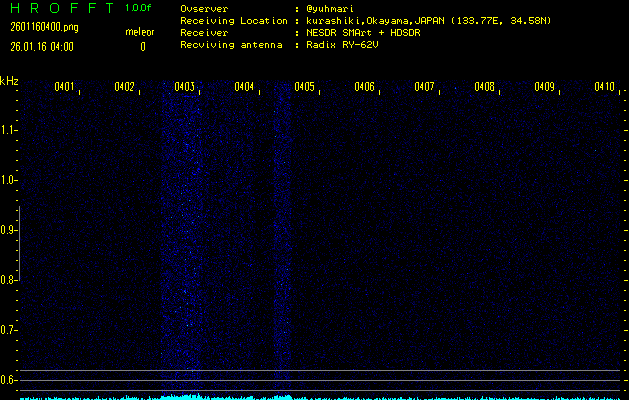Click the HROFFT program title

63,8
